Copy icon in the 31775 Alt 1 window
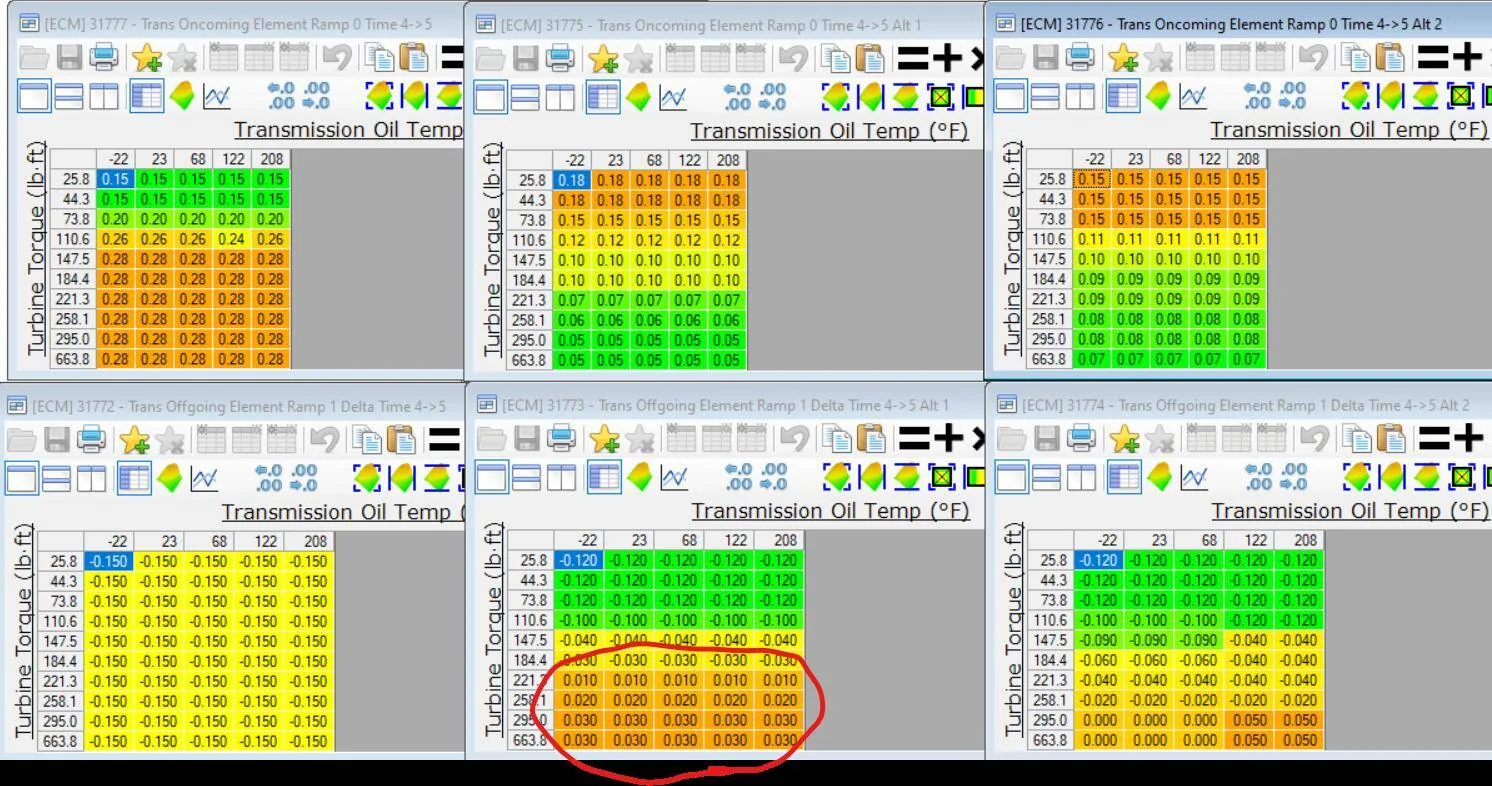 pyautogui.click(x=835, y=58)
